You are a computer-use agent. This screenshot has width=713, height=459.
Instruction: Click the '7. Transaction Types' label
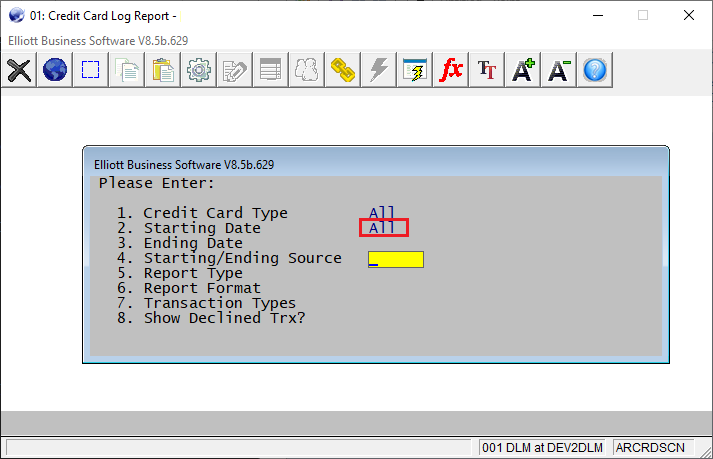click(206, 303)
